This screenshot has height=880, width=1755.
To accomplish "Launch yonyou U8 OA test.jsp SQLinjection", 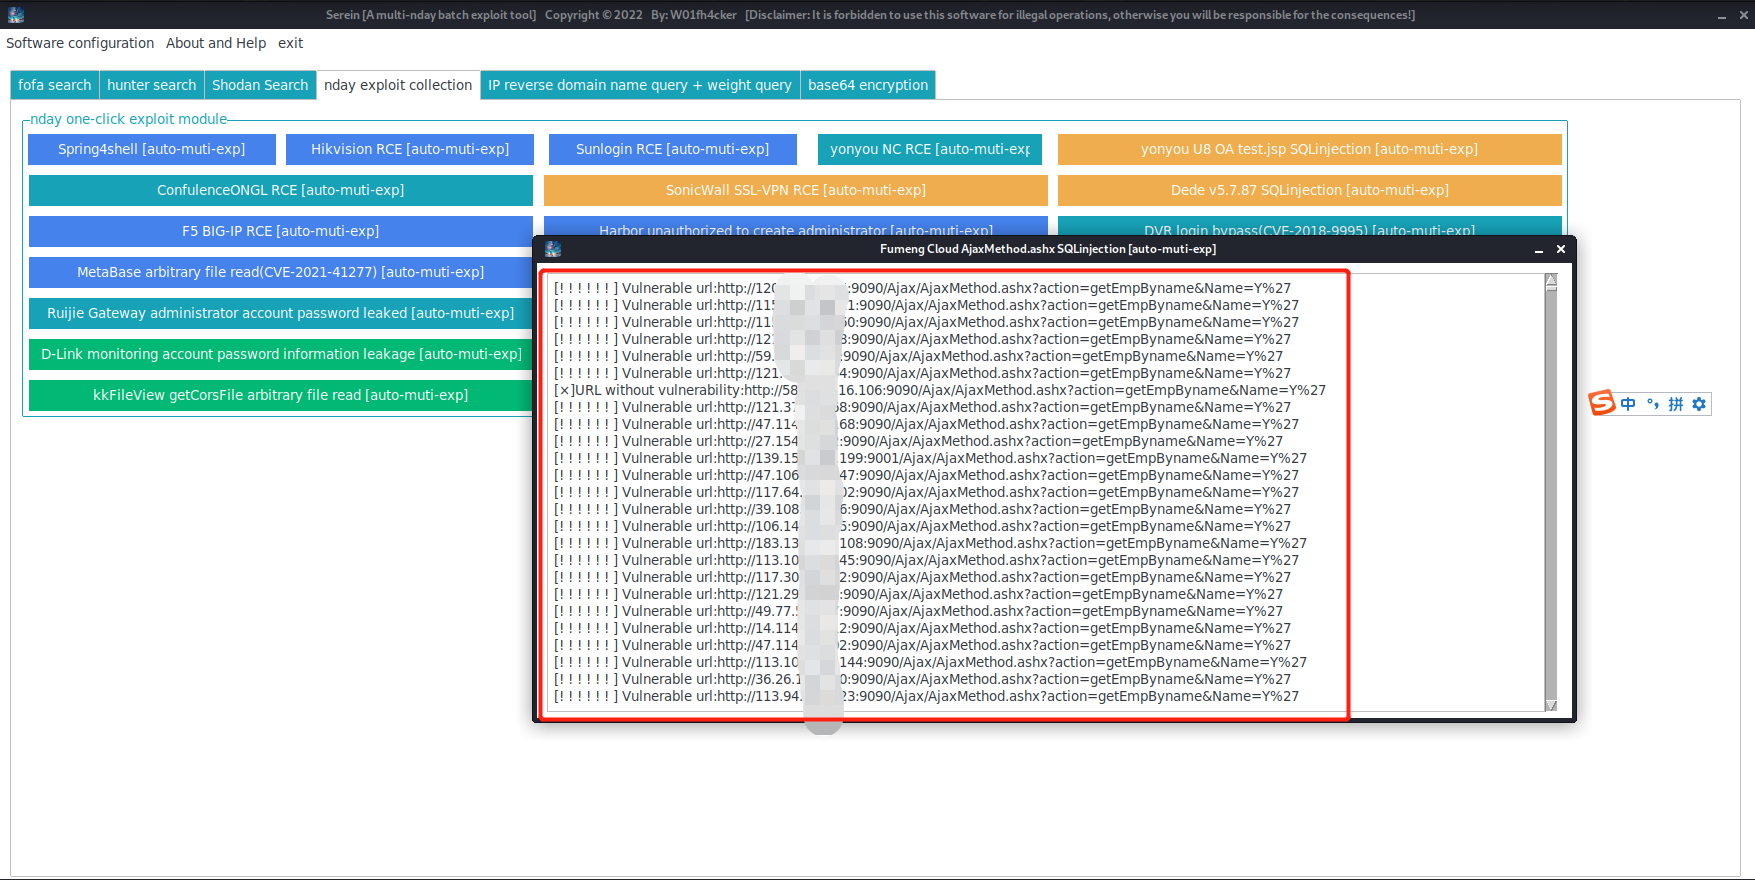I will 1310,149.
